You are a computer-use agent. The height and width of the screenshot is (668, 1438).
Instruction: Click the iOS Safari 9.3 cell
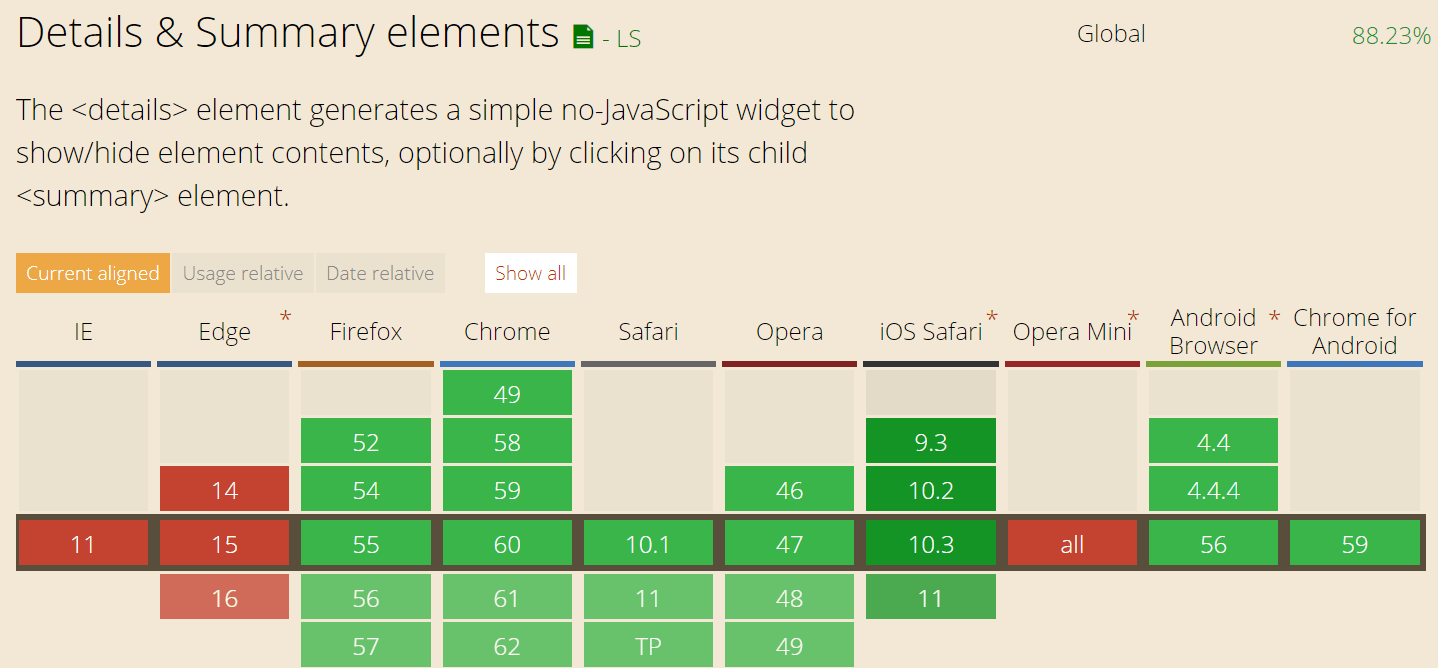(x=931, y=441)
